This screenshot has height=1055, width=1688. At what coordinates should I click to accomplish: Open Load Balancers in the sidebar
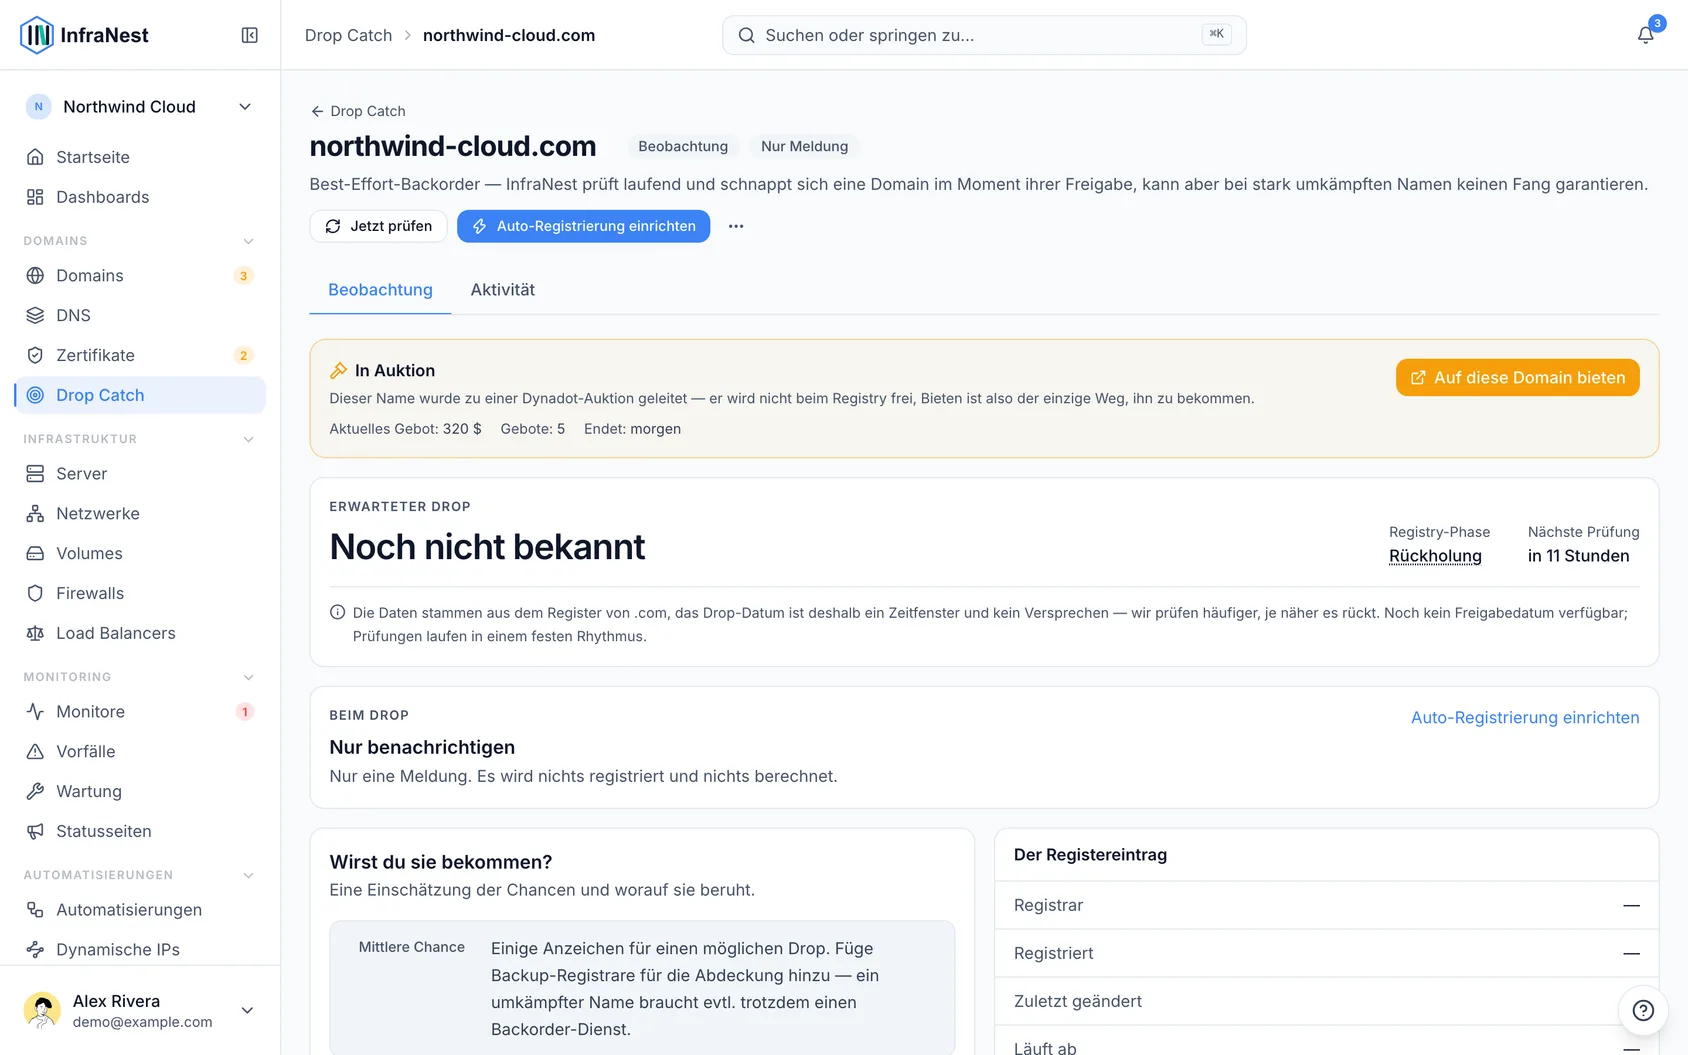tap(140, 633)
